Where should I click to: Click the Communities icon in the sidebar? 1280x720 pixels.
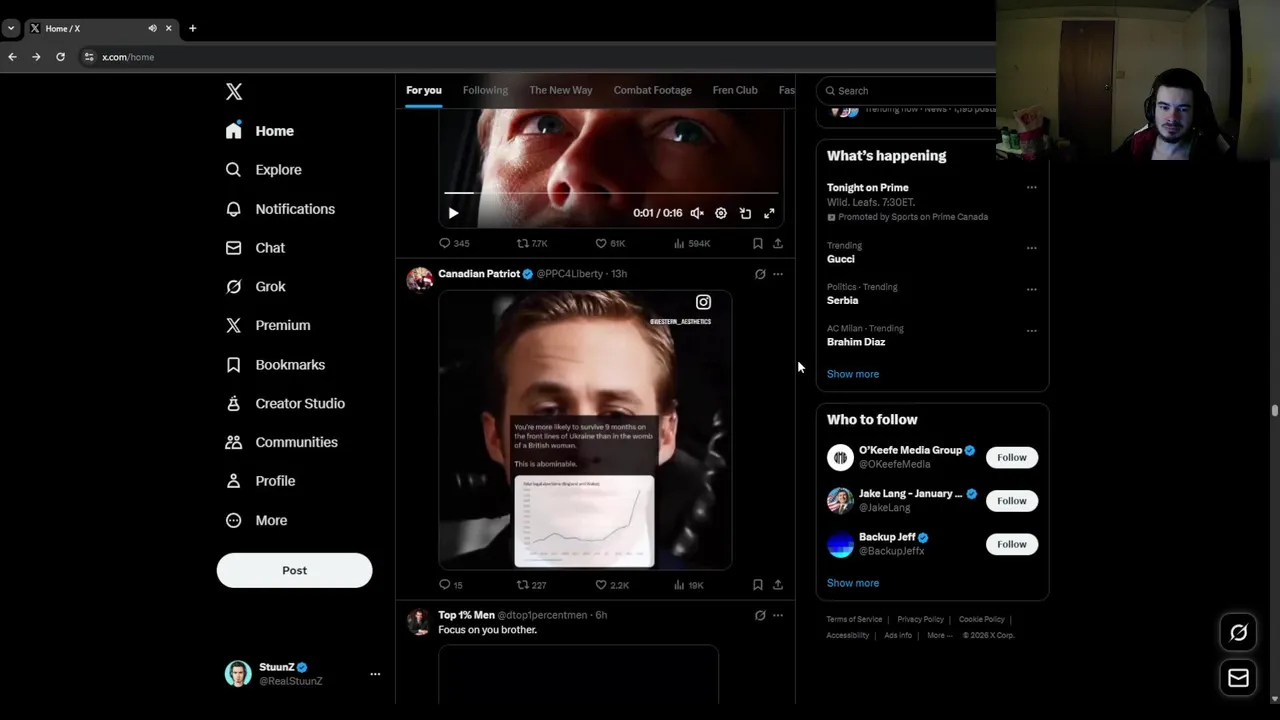(x=233, y=442)
